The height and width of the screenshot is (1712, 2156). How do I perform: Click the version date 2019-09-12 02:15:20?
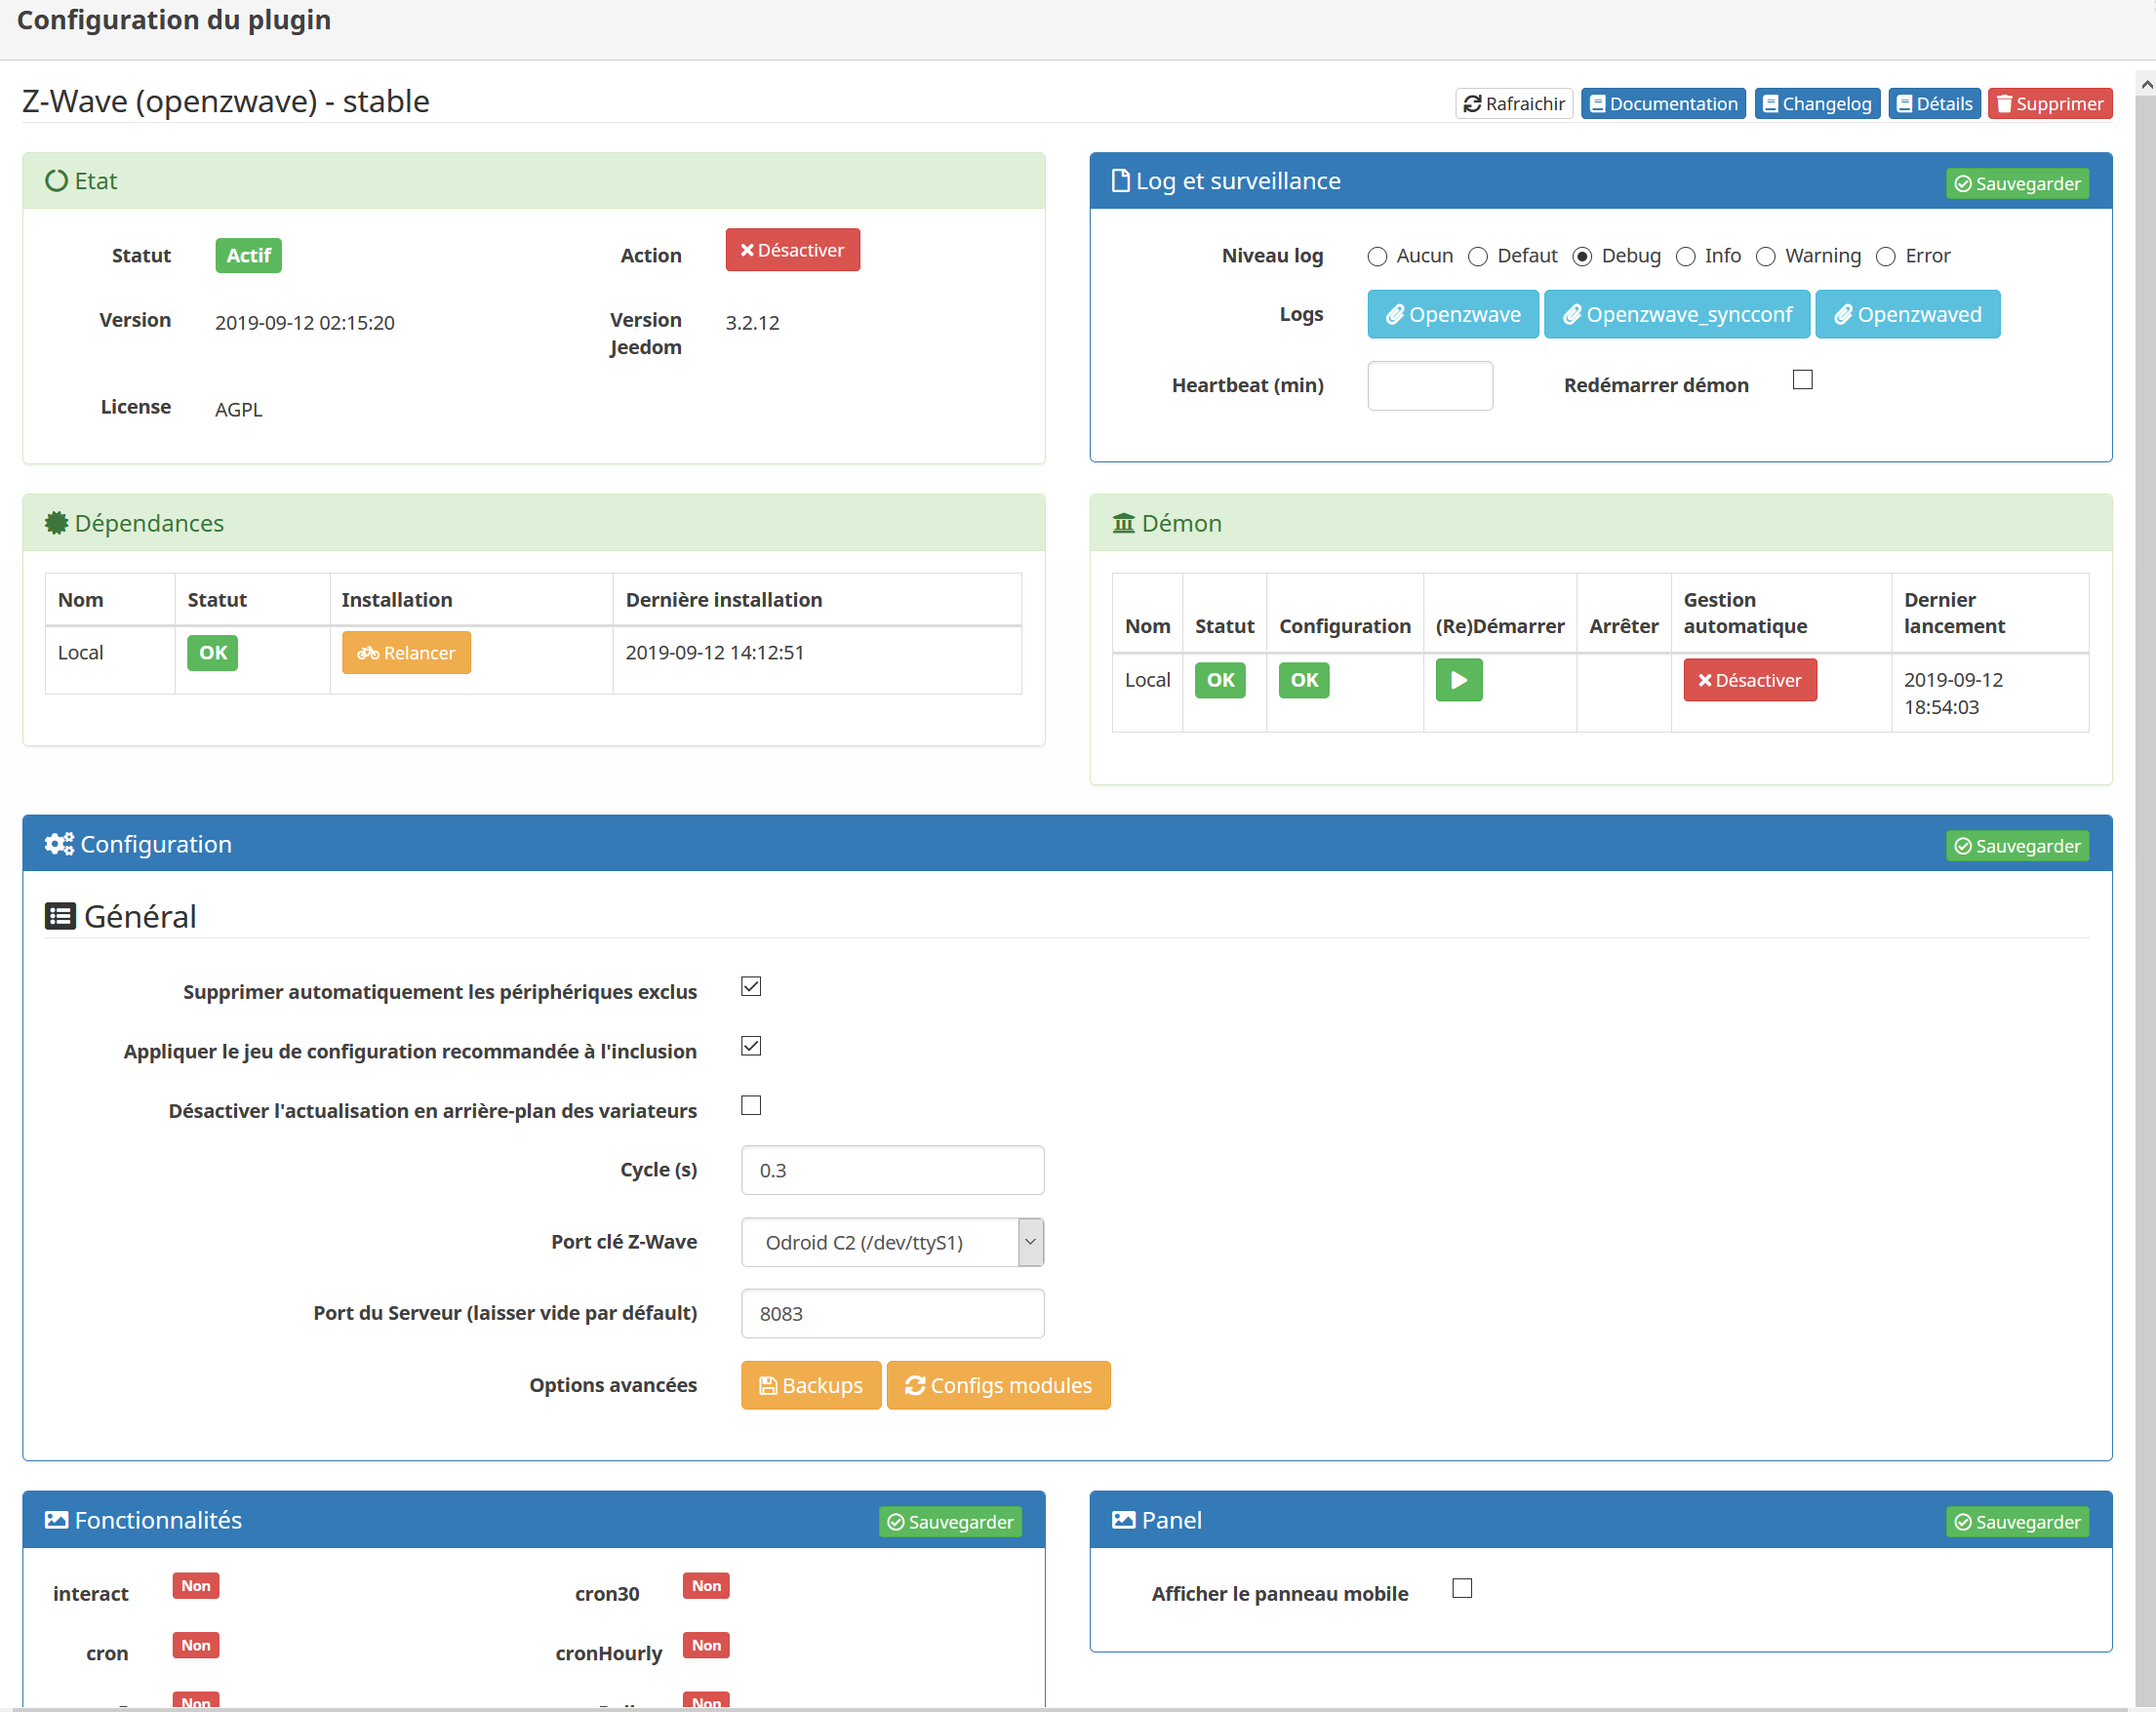[305, 323]
